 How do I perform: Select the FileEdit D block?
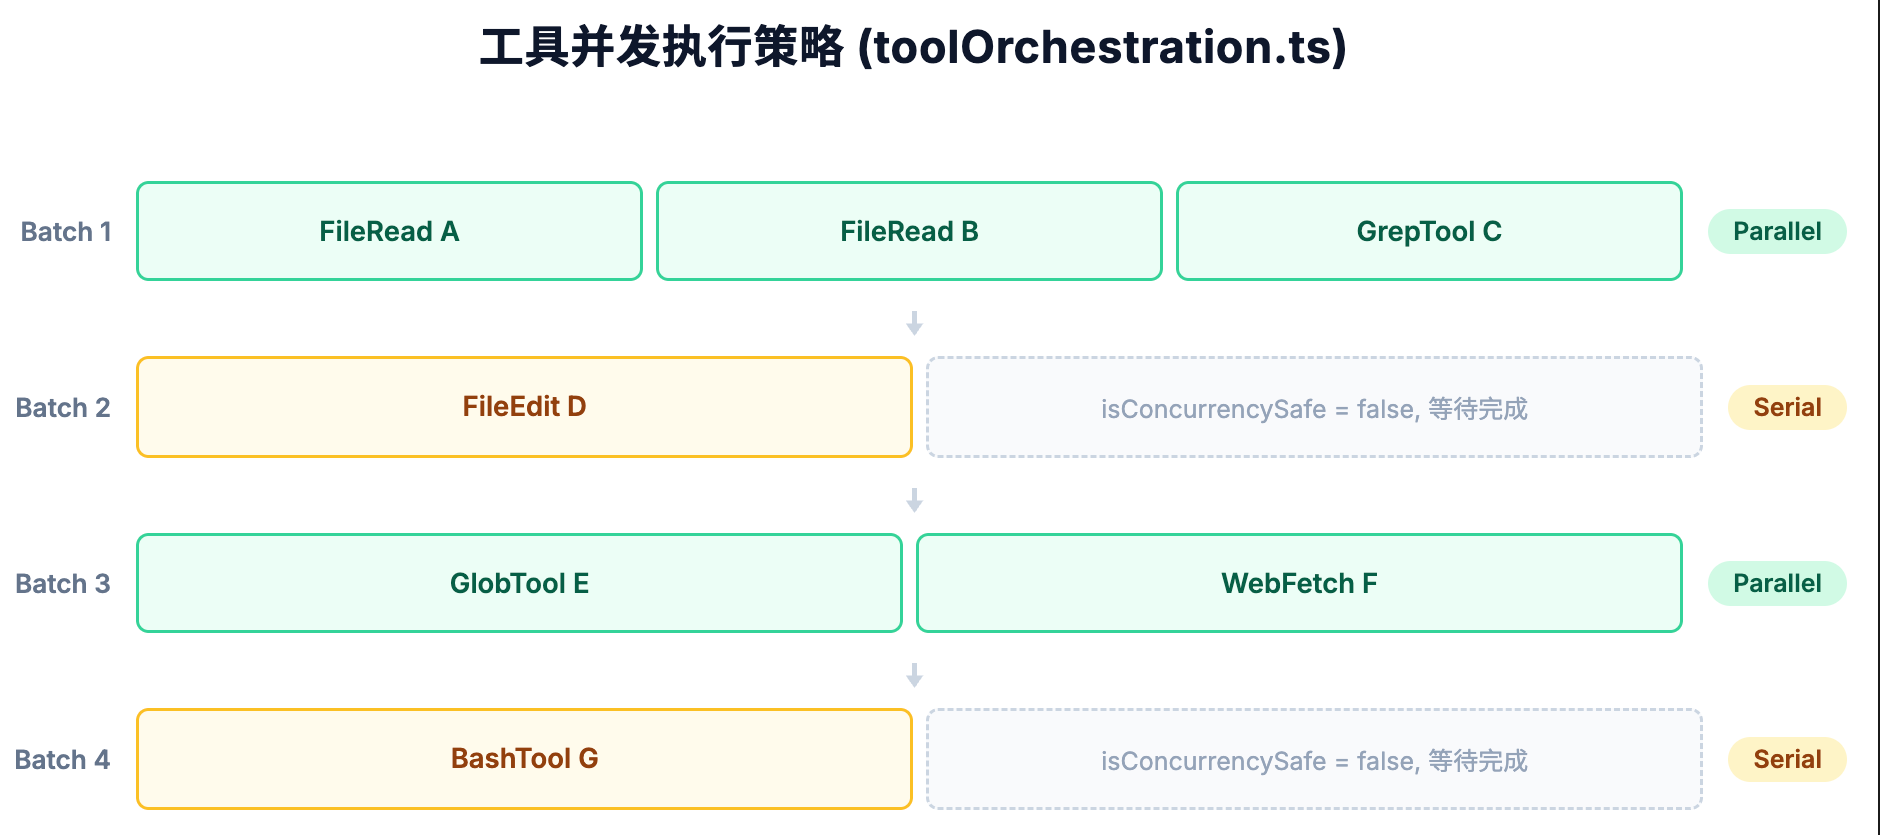tap(524, 407)
